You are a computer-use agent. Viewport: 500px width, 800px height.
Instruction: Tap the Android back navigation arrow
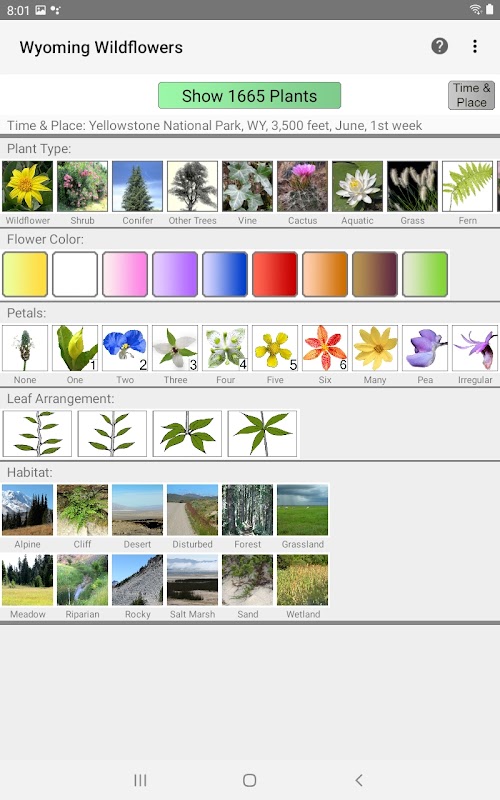pyautogui.click(x=359, y=780)
